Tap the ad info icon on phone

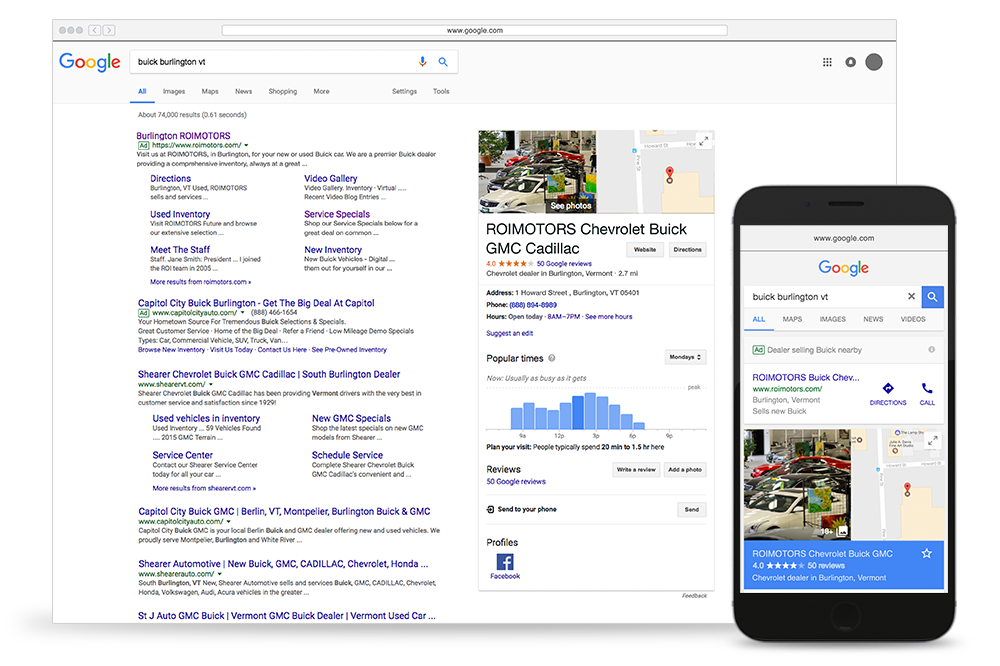click(932, 350)
